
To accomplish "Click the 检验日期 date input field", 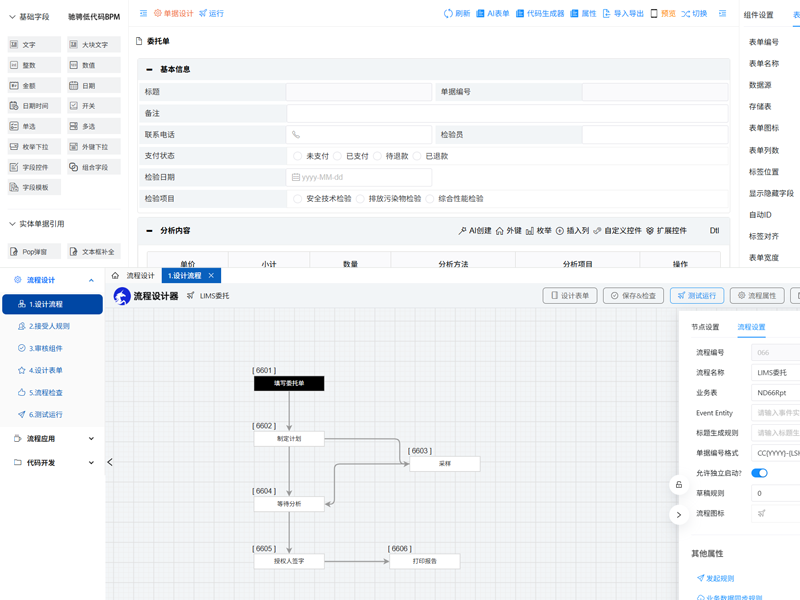I will click(x=360, y=177).
